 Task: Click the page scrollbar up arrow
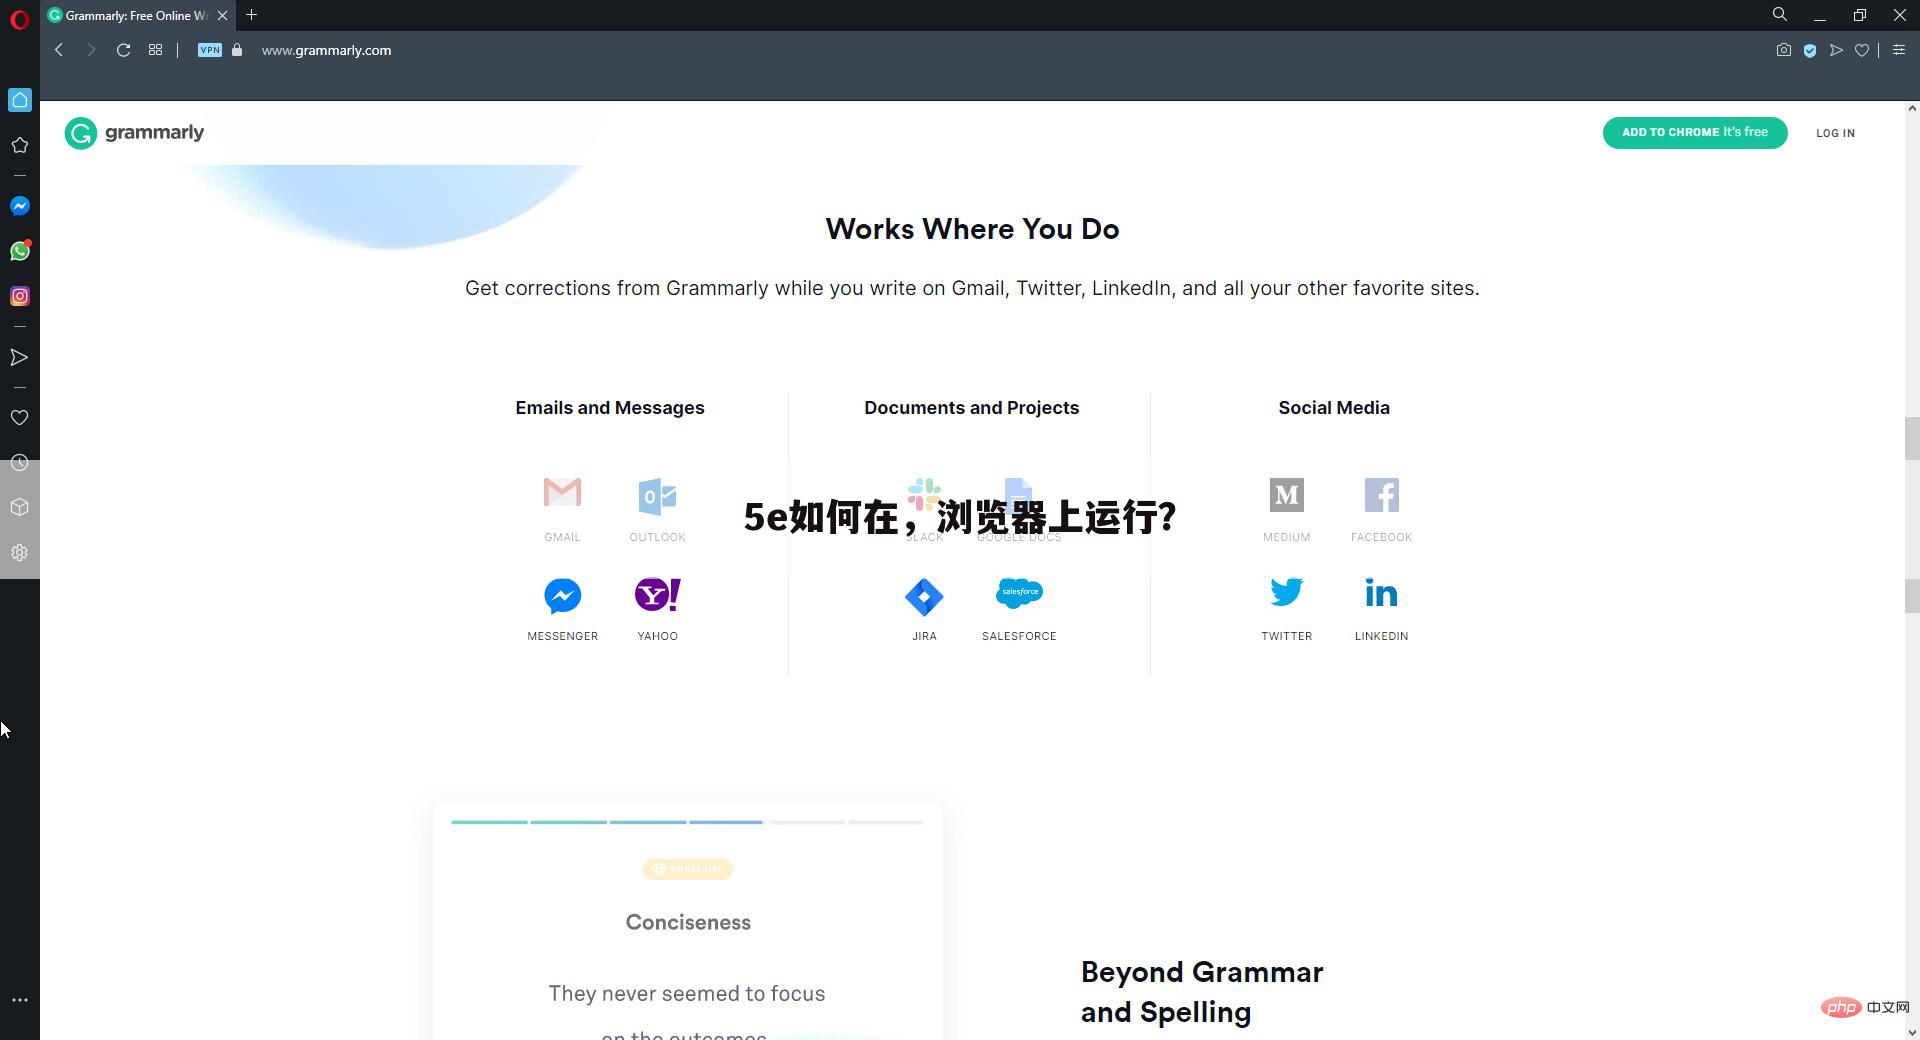pyautogui.click(x=1912, y=108)
